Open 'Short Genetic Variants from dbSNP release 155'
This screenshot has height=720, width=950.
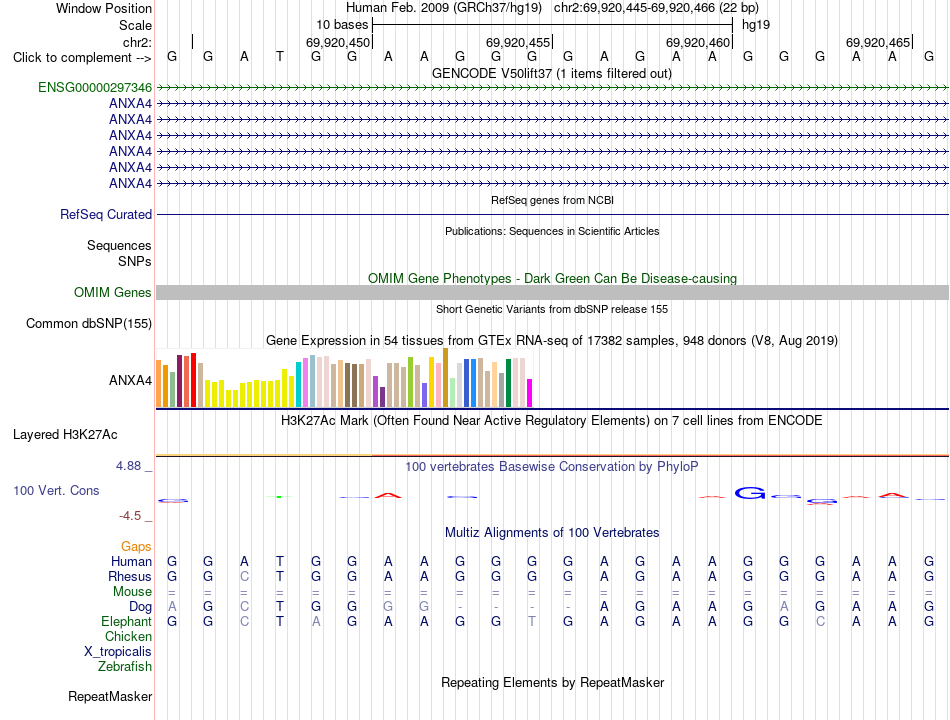(x=552, y=309)
